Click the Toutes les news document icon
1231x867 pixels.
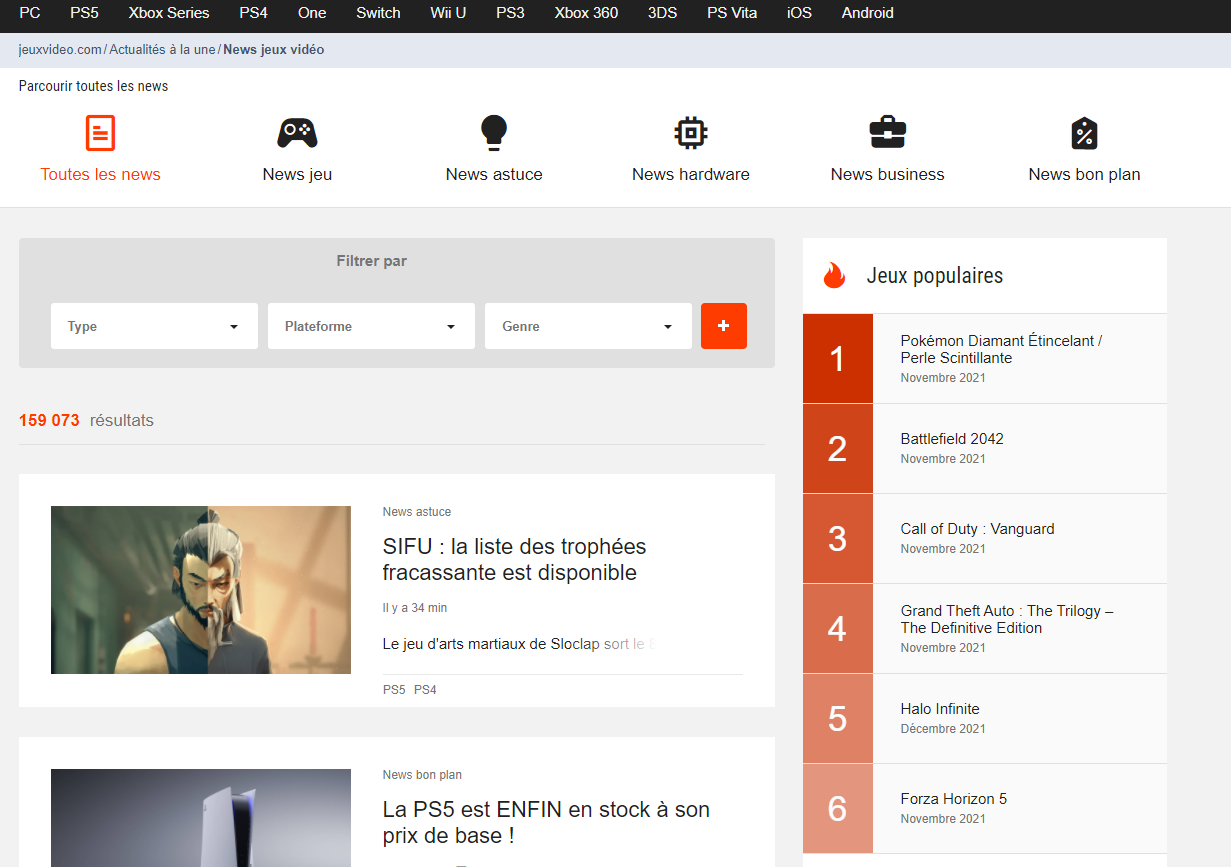pos(100,133)
